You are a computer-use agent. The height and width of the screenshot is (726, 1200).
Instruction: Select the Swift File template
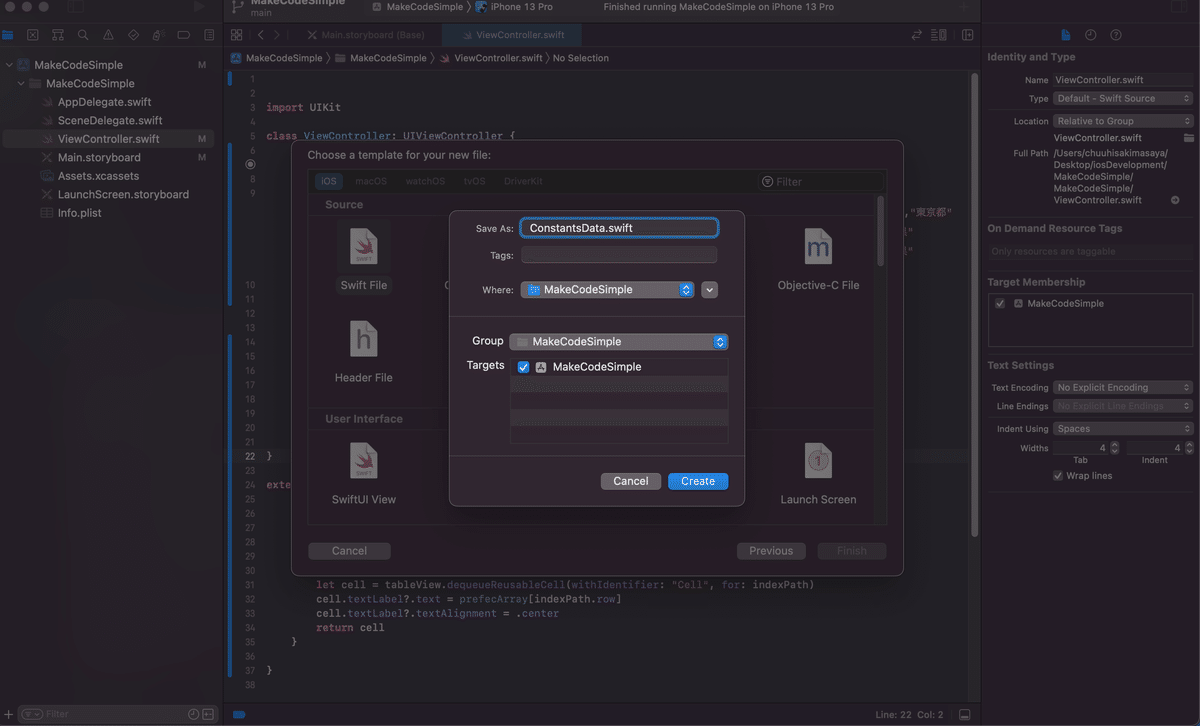click(x=364, y=257)
